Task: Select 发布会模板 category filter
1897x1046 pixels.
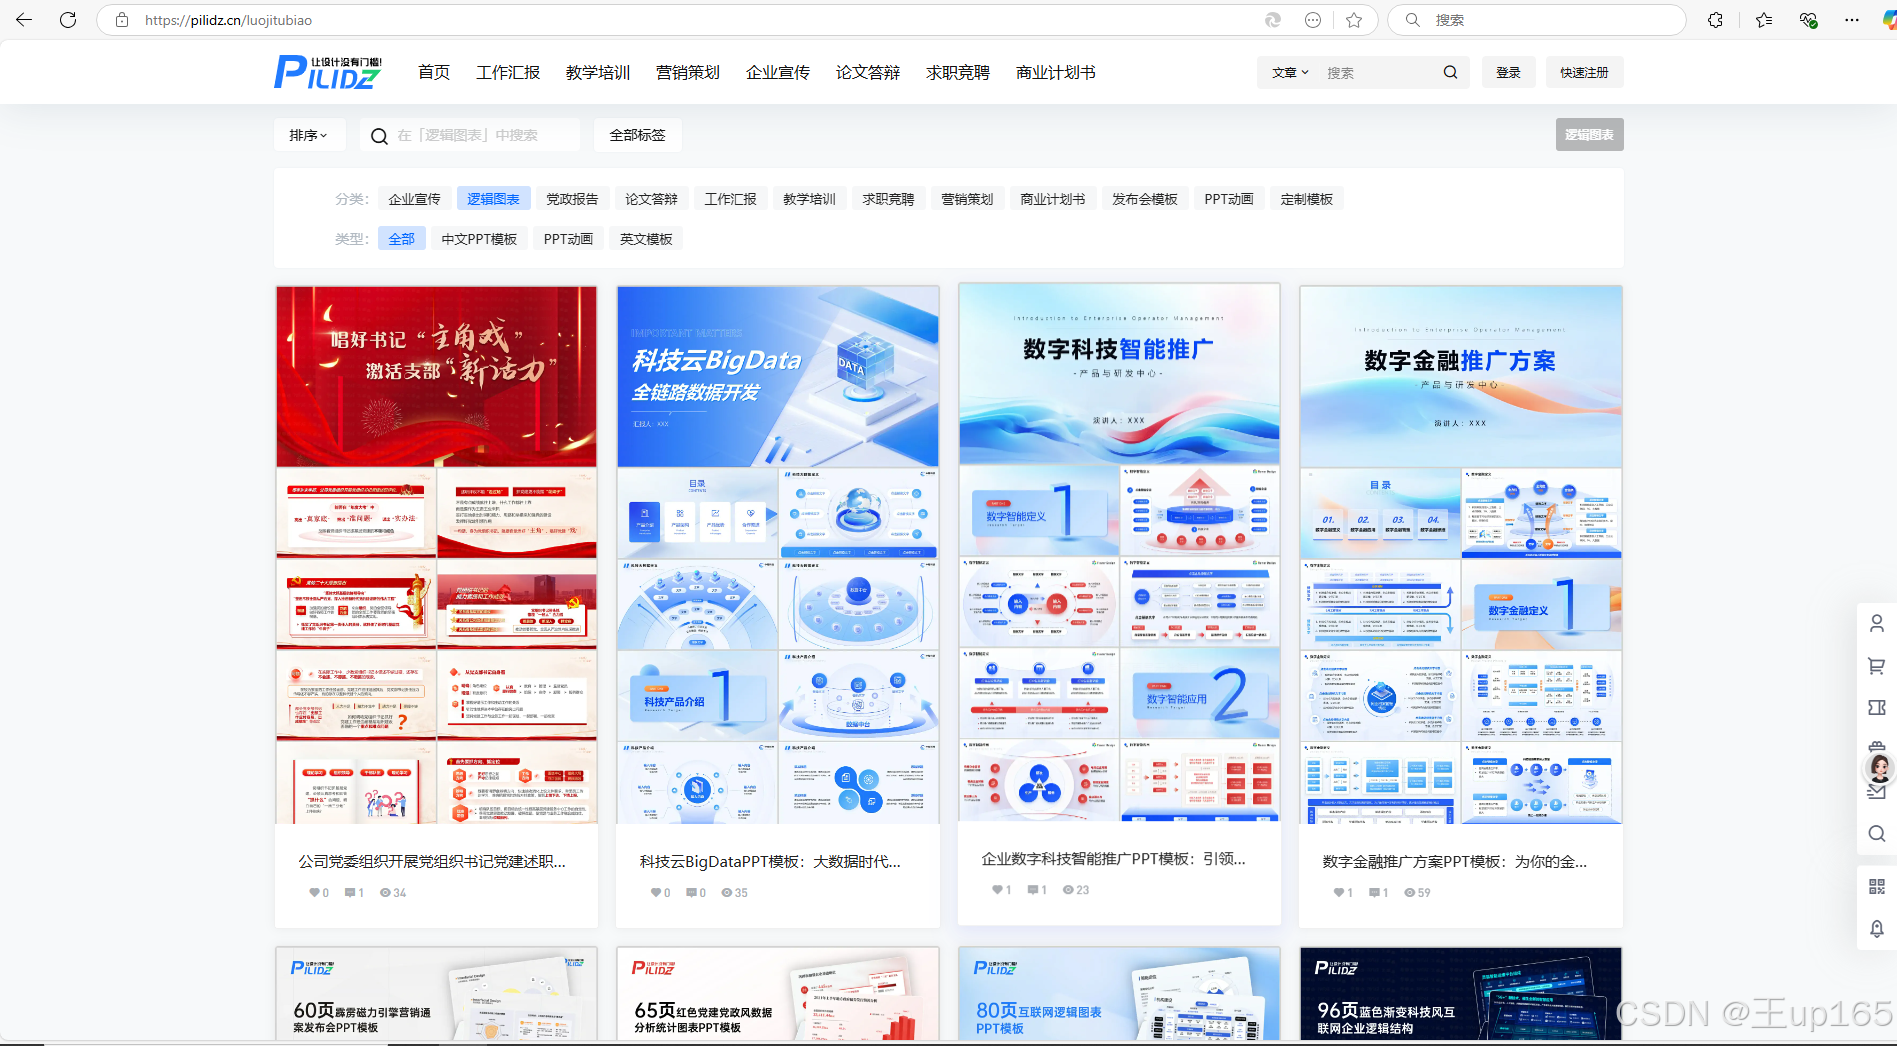Action: [x=1145, y=199]
